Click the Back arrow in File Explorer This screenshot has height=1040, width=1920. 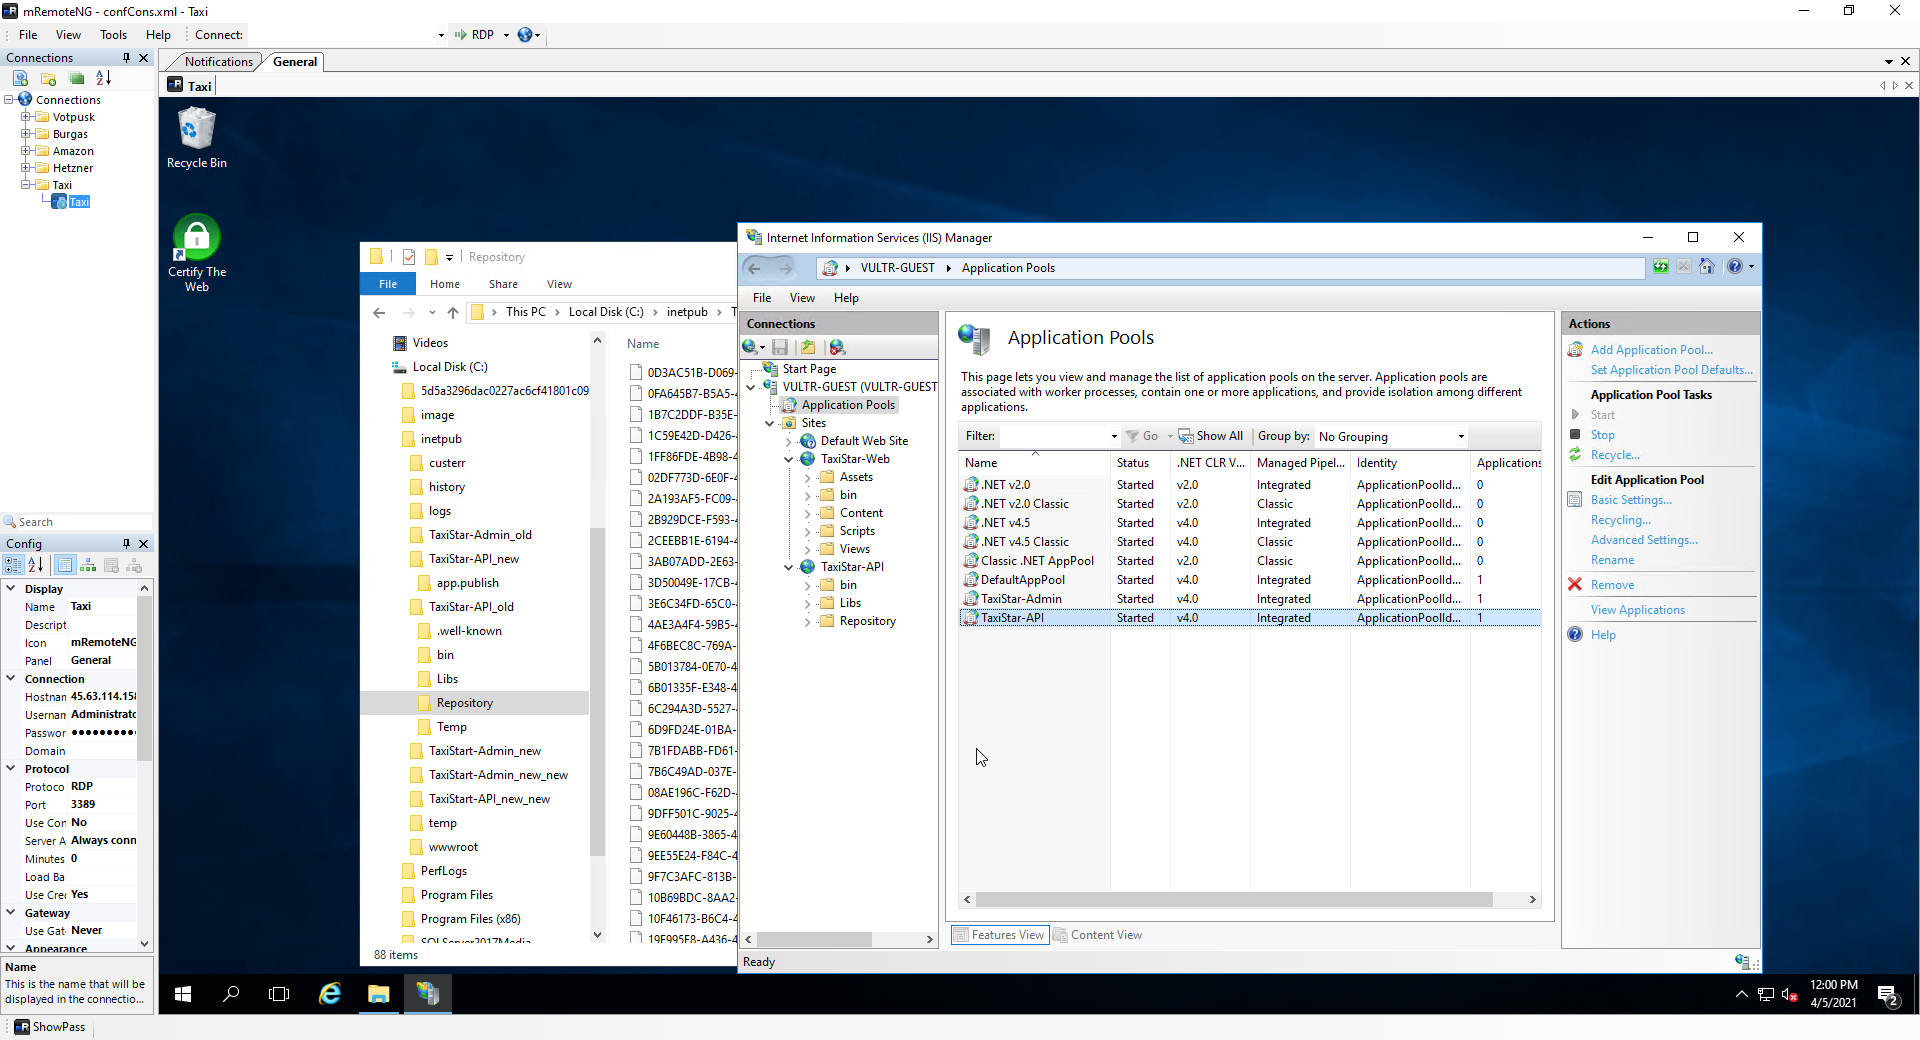click(379, 313)
